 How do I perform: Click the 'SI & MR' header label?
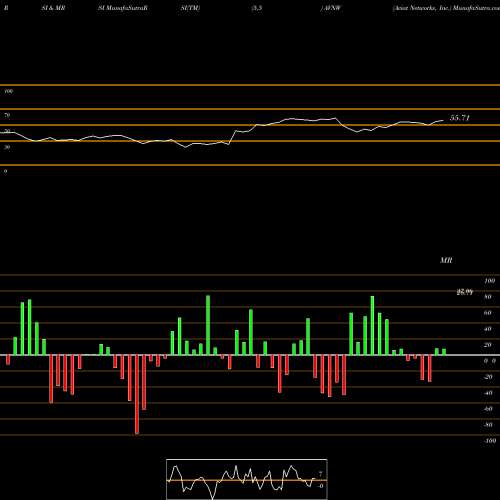click(53, 8)
